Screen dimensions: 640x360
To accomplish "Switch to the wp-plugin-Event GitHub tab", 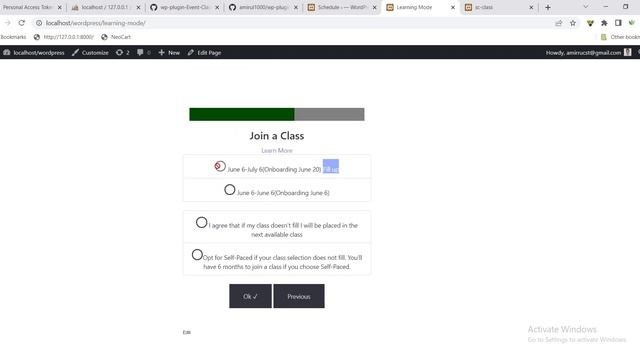I will [x=184, y=7].
